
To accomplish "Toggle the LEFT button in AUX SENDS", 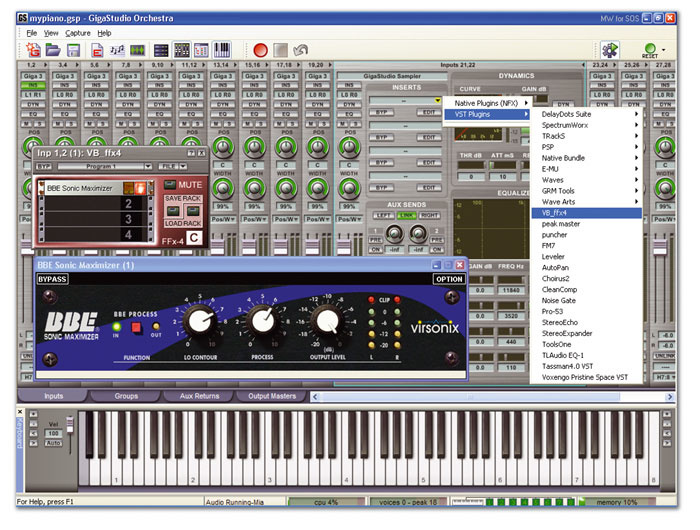I will pos(383,215).
